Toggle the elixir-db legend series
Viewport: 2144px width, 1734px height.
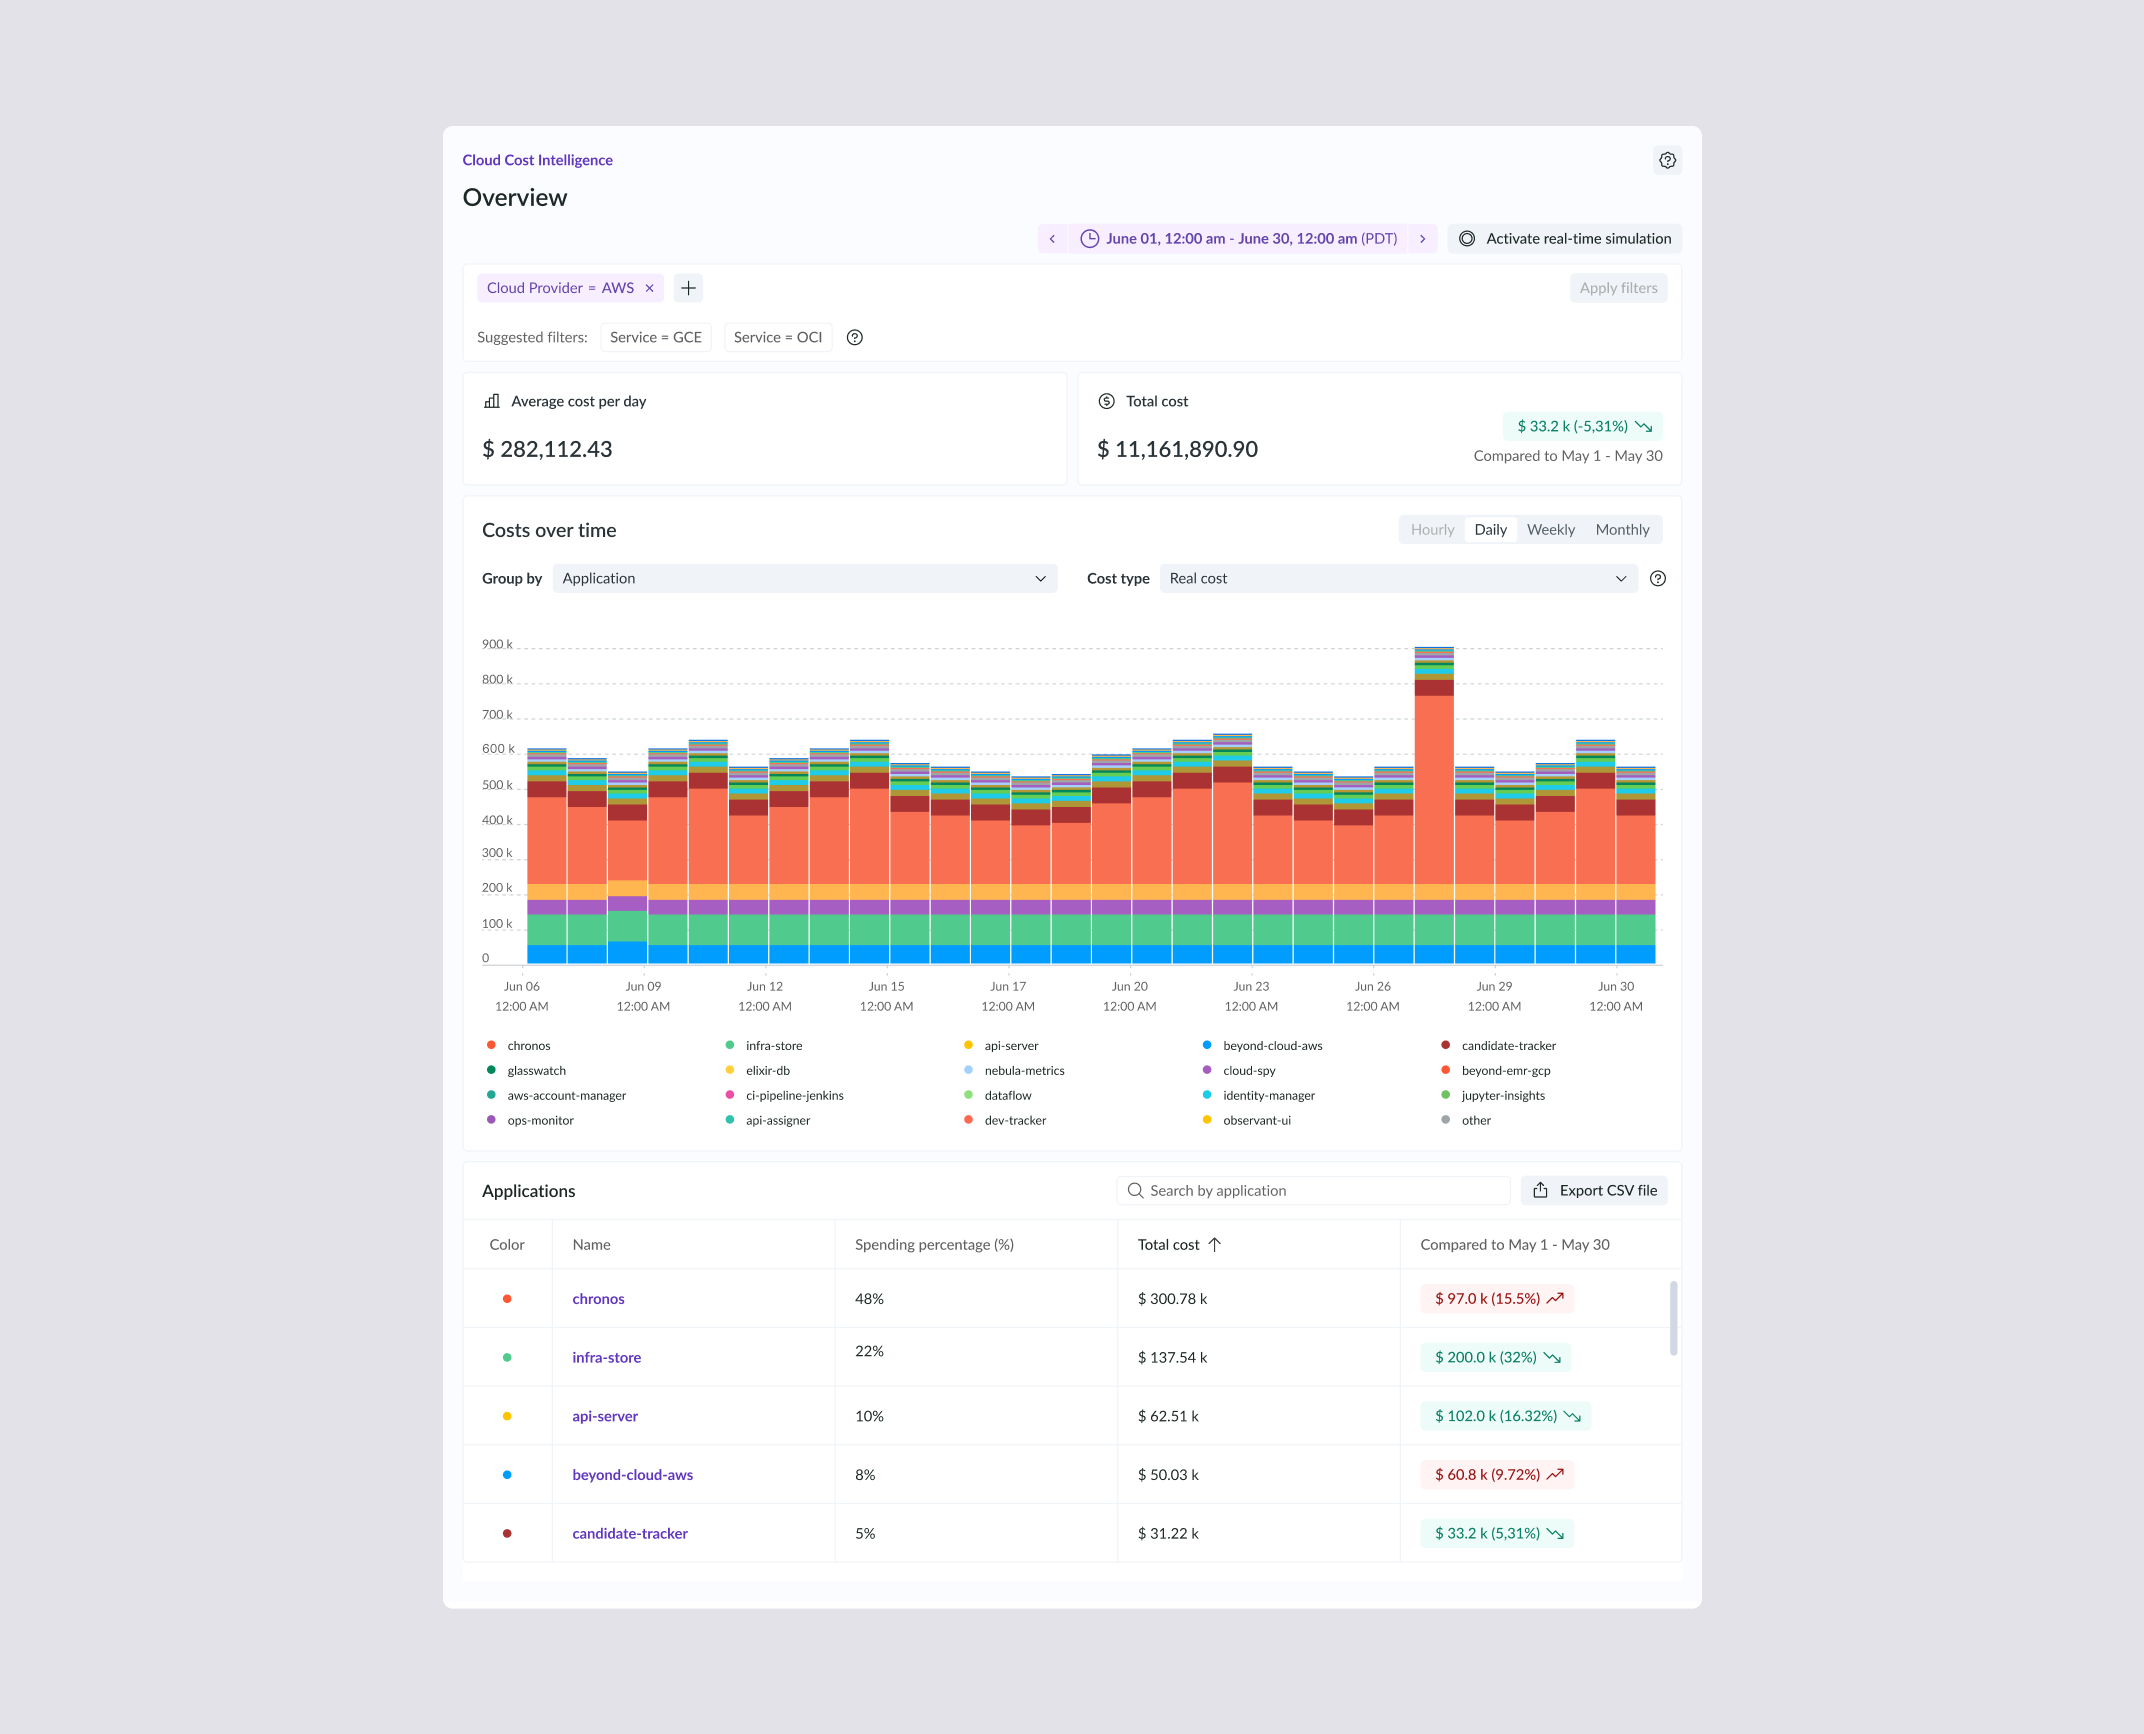(x=758, y=1071)
